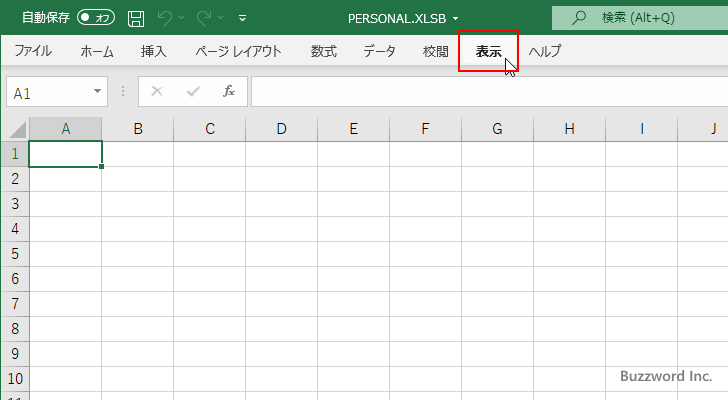Image resolution: width=728 pixels, height=400 pixels.
Task: Open the ヘルプ tab
Action: [545, 51]
